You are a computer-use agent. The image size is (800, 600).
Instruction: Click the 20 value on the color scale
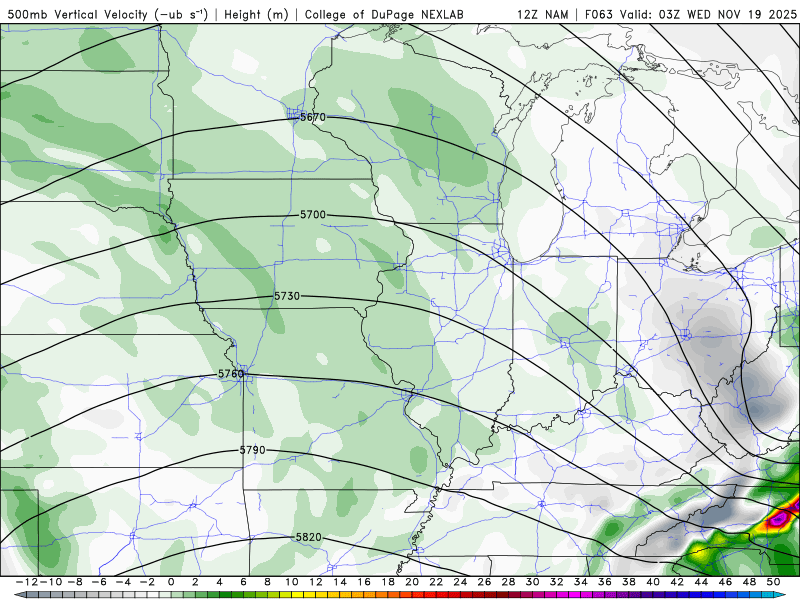click(412, 582)
